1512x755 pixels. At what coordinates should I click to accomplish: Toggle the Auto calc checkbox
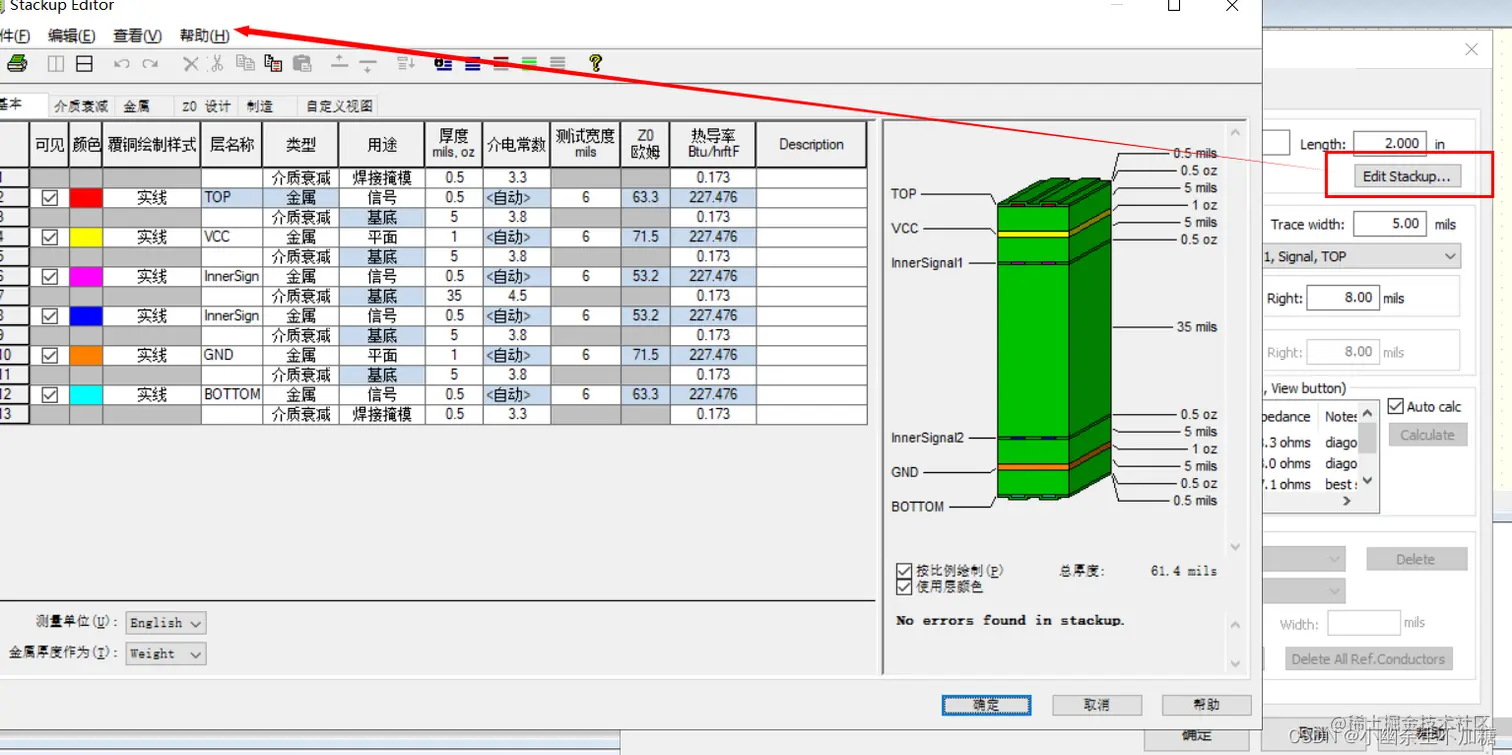pyautogui.click(x=1396, y=406)
